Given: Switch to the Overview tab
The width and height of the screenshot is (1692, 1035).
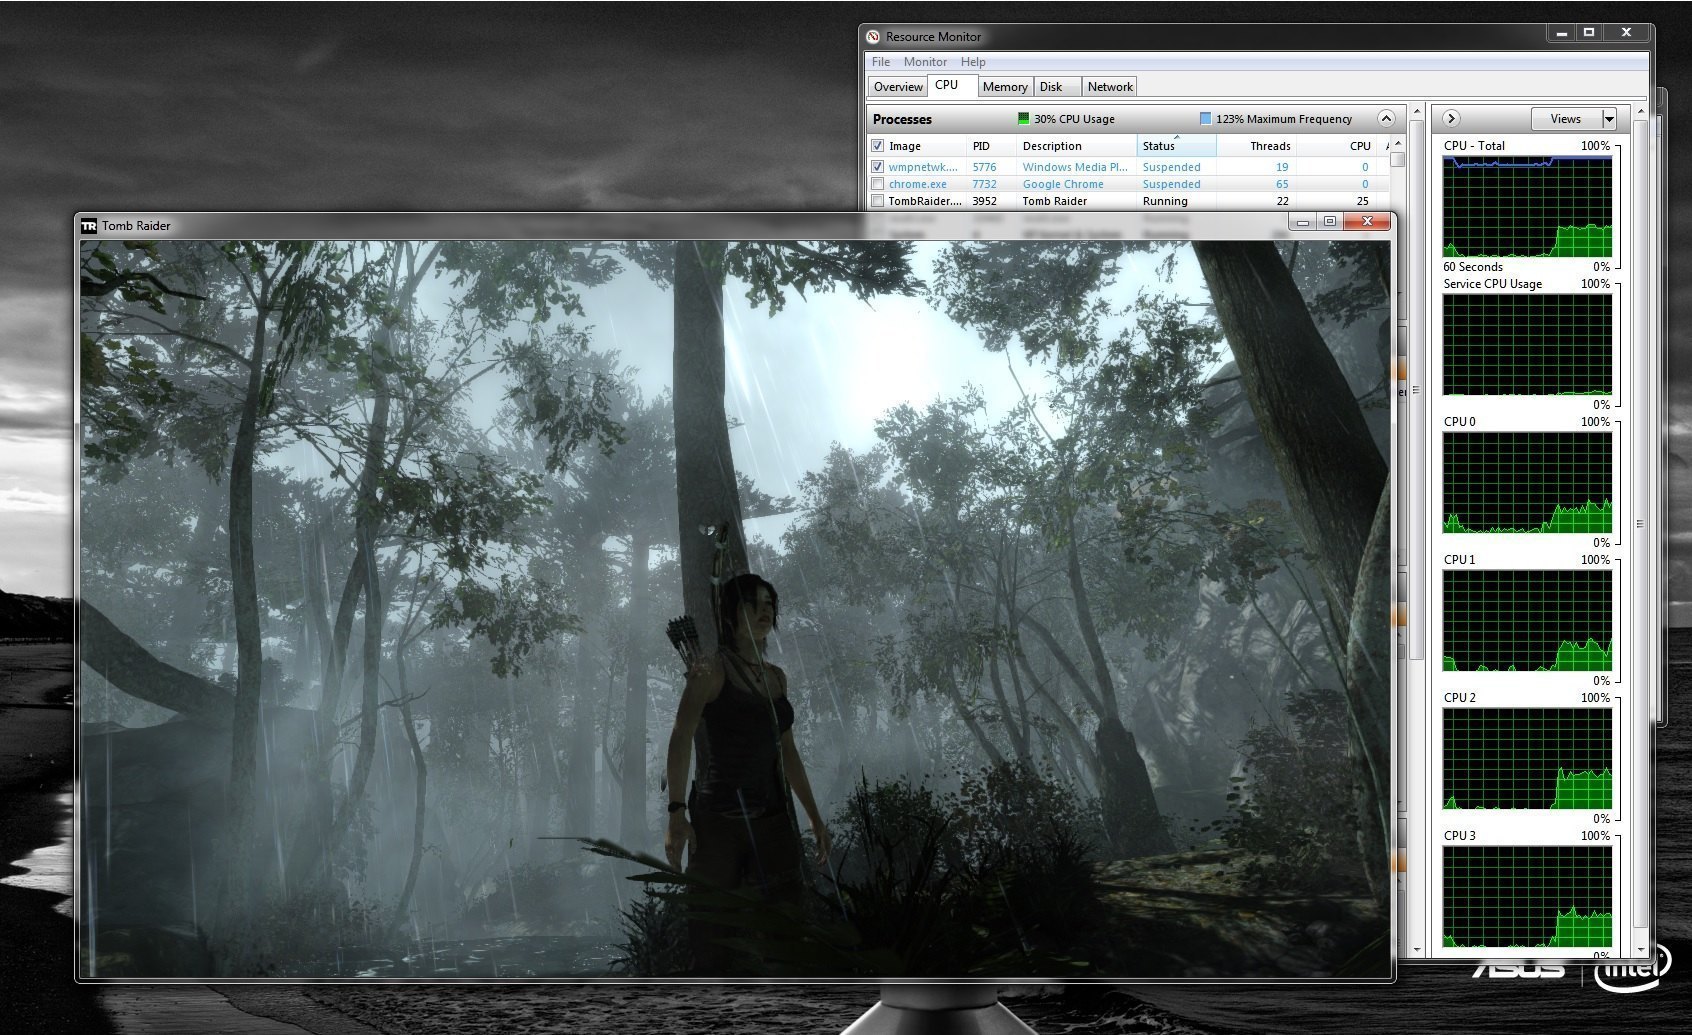Looking at the screenshot, I should [898, 87].
